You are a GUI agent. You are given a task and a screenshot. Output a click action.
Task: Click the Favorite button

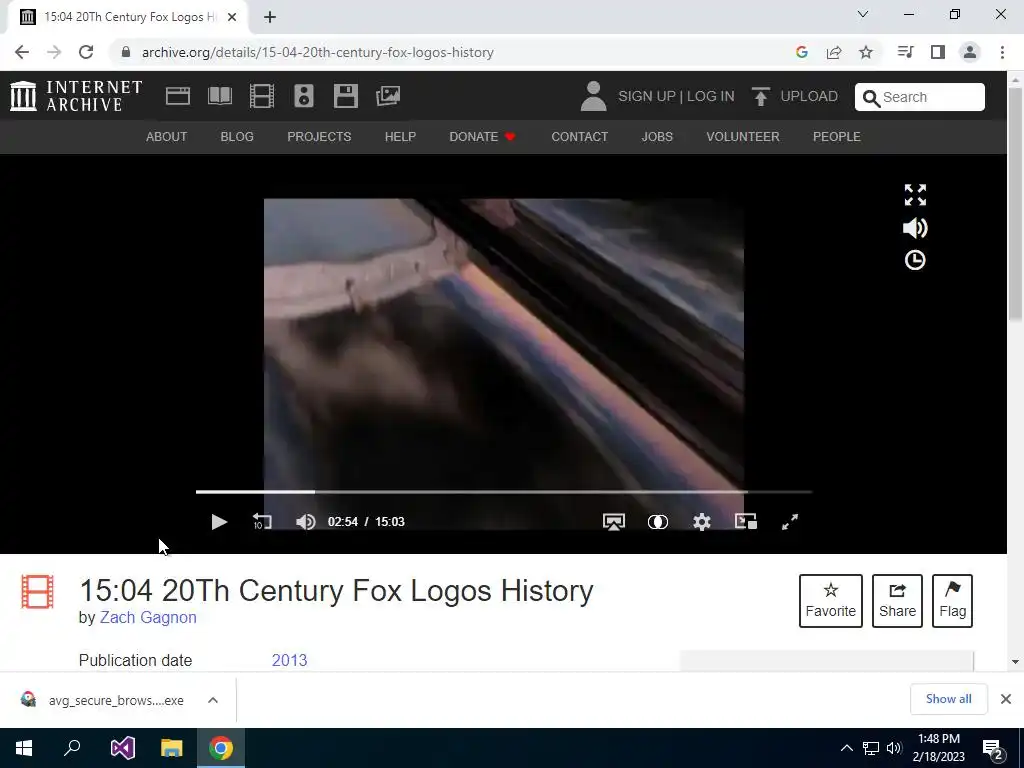point(831,601)
